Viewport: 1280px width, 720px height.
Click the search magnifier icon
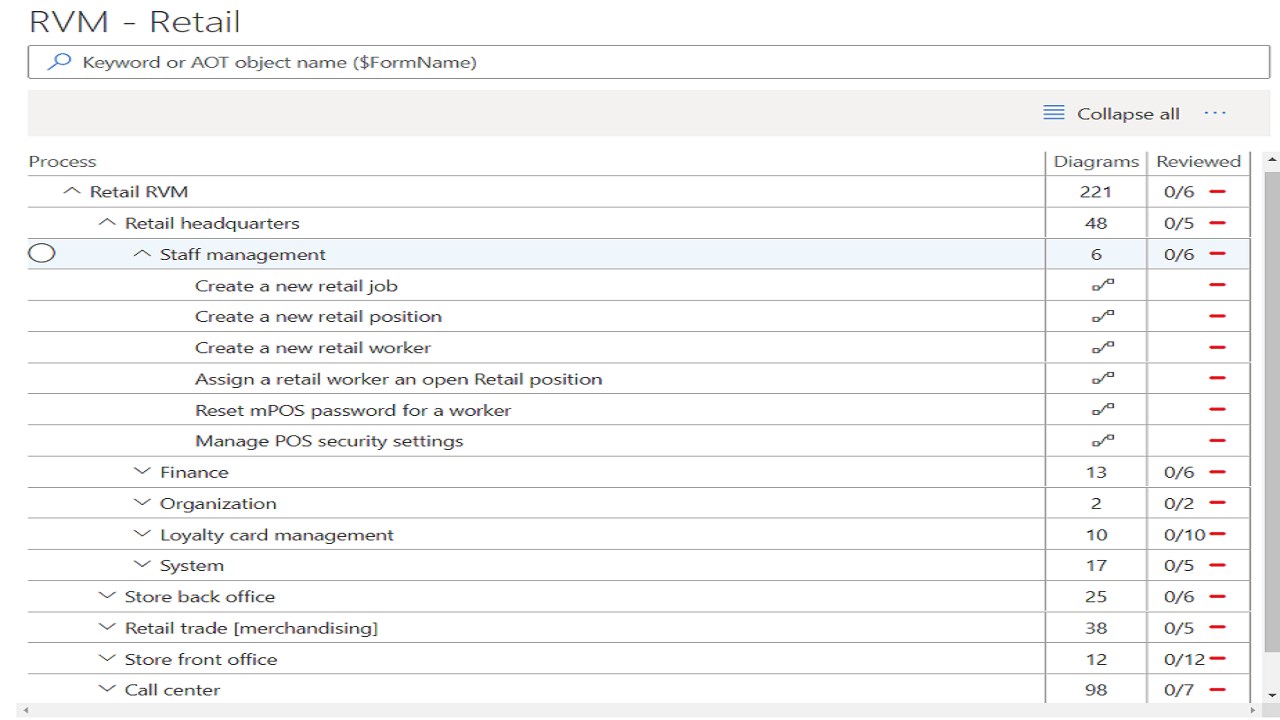pos(60,62)
